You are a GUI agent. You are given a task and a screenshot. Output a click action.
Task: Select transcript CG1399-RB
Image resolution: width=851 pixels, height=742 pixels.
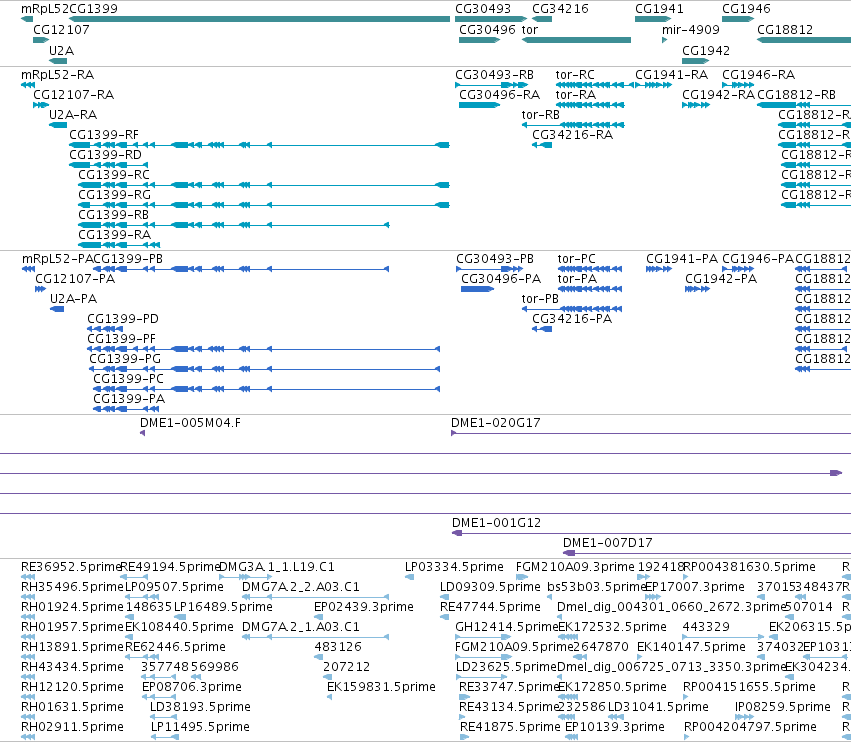click(x=113, y=215)
